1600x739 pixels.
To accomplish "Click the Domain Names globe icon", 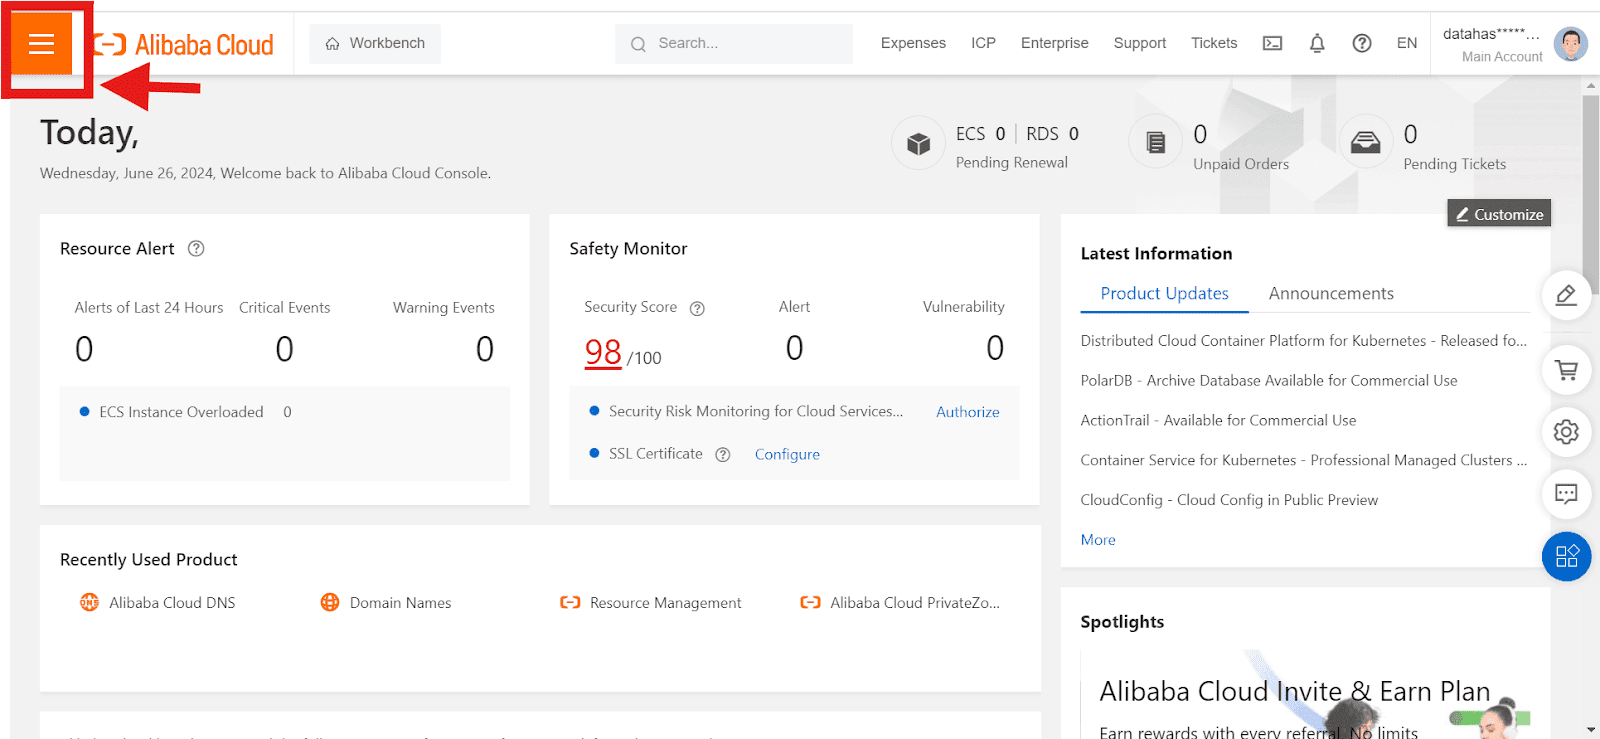I will 329,602.
